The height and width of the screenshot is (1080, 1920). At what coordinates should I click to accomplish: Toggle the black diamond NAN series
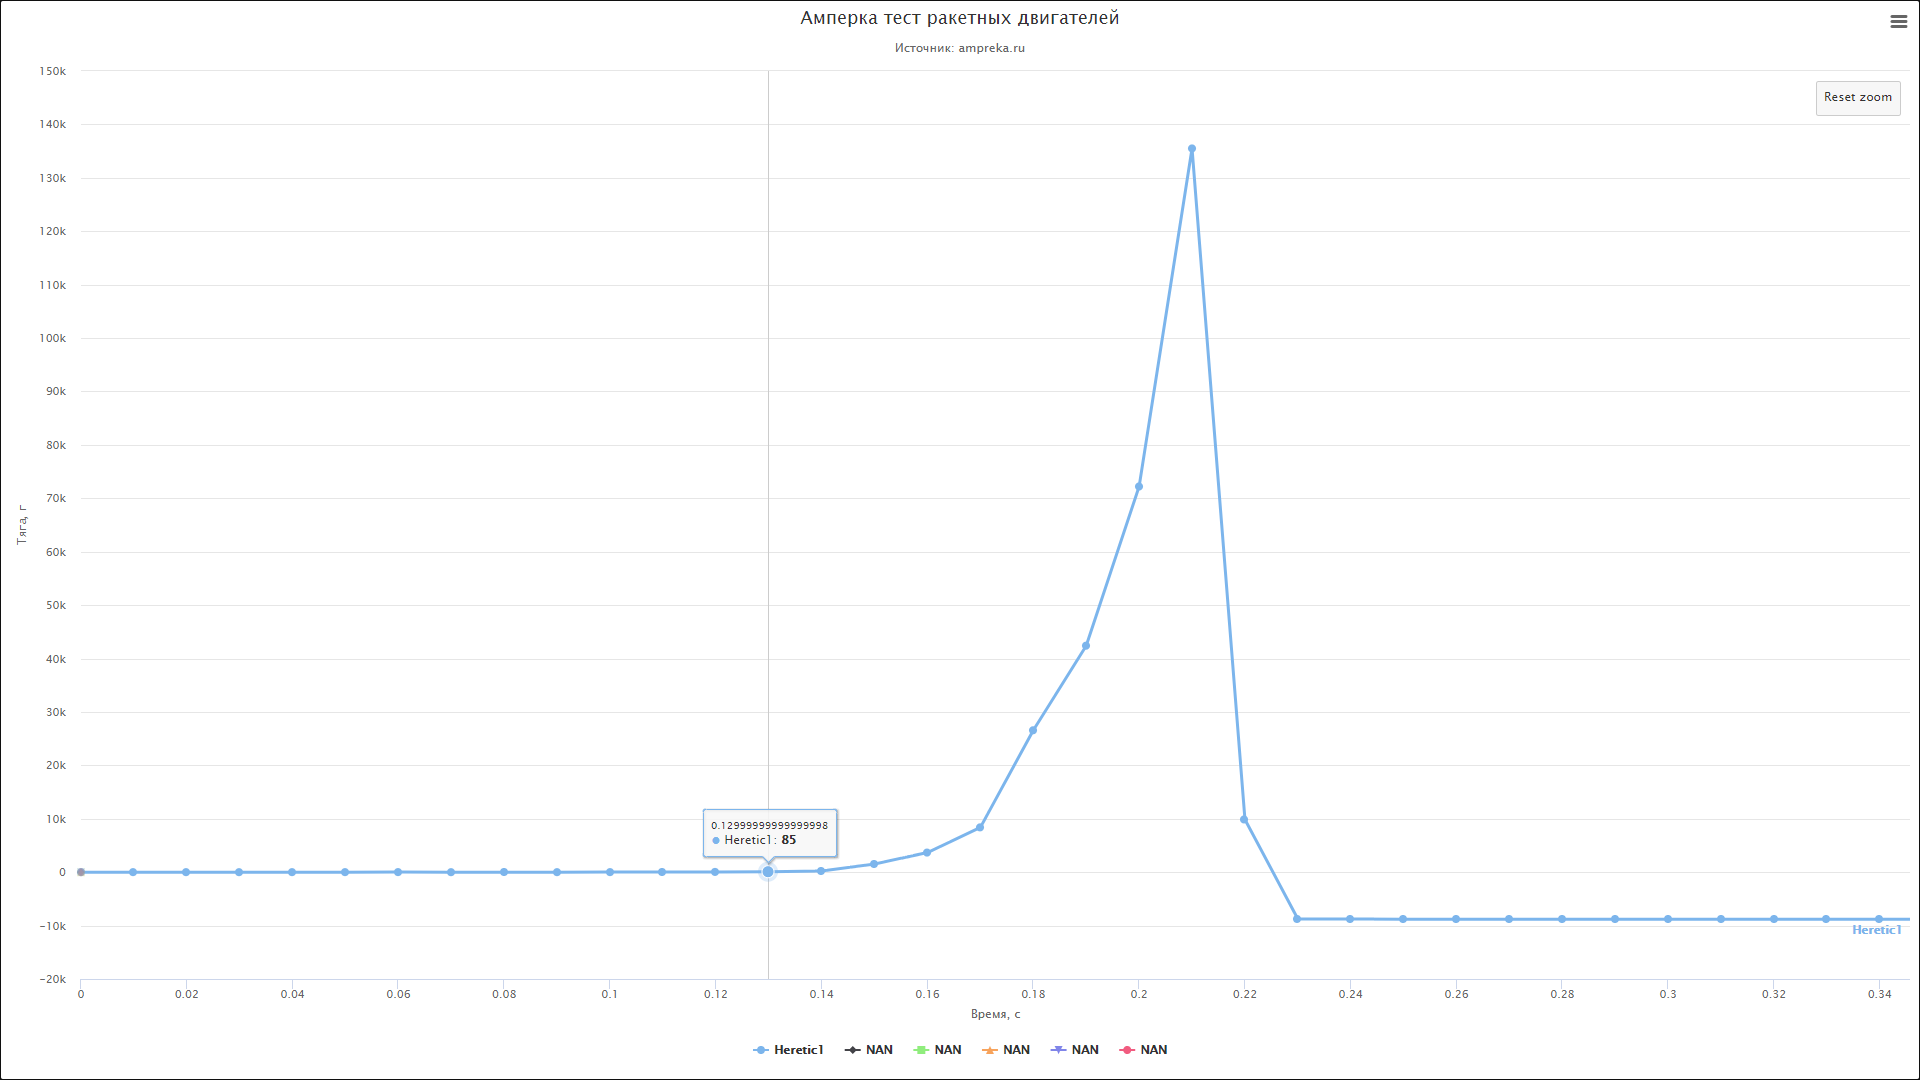879,1049
